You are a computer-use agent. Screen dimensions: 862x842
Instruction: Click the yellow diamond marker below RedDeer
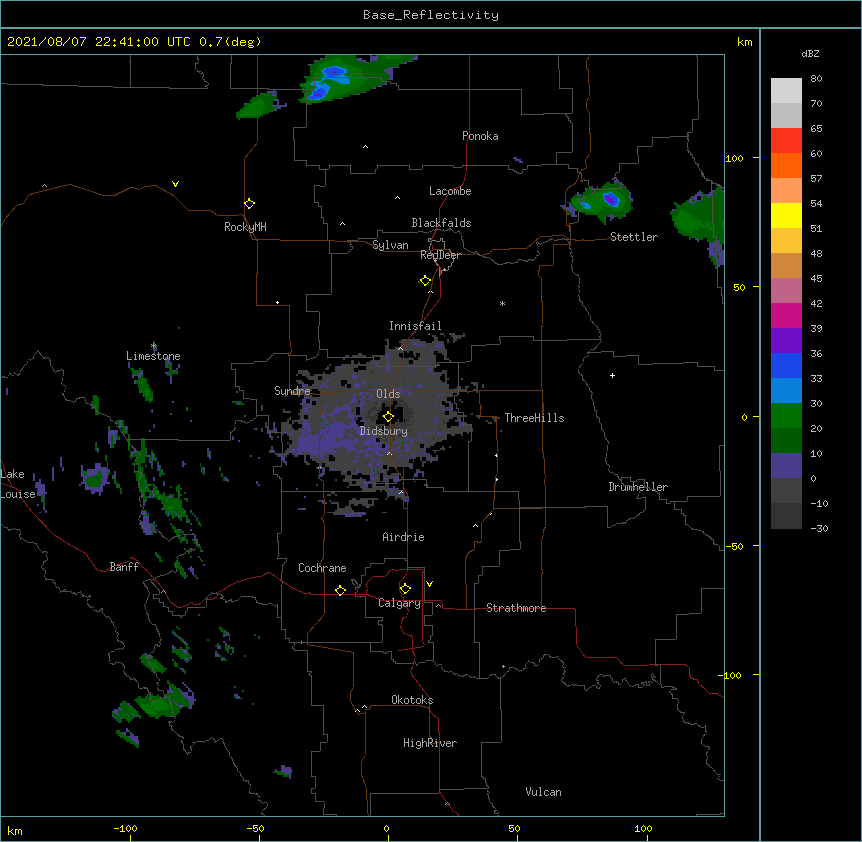[425, 281]
